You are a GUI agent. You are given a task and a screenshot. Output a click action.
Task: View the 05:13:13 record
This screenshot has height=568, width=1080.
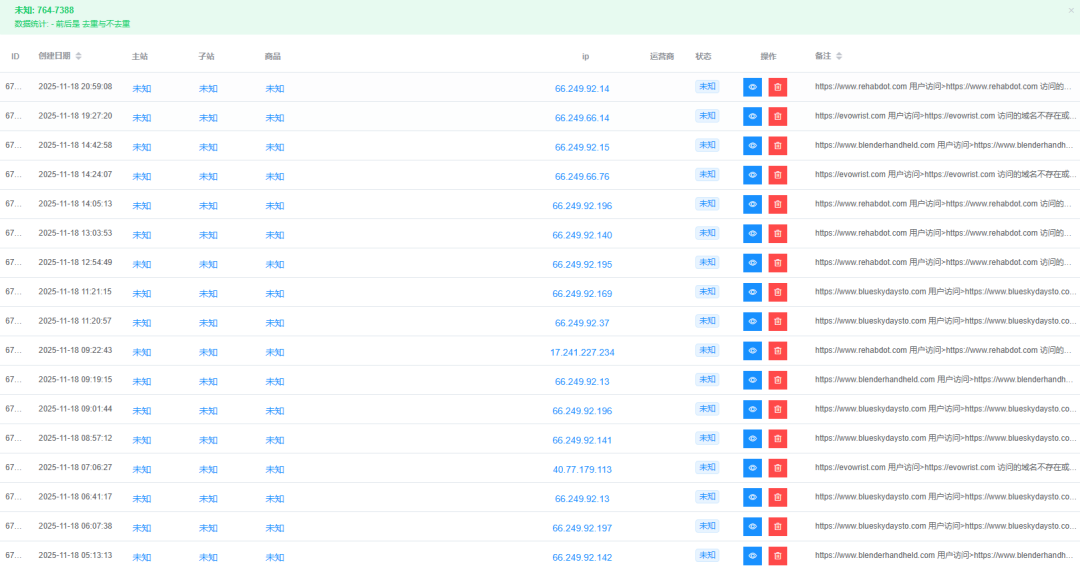pos(752,556)
